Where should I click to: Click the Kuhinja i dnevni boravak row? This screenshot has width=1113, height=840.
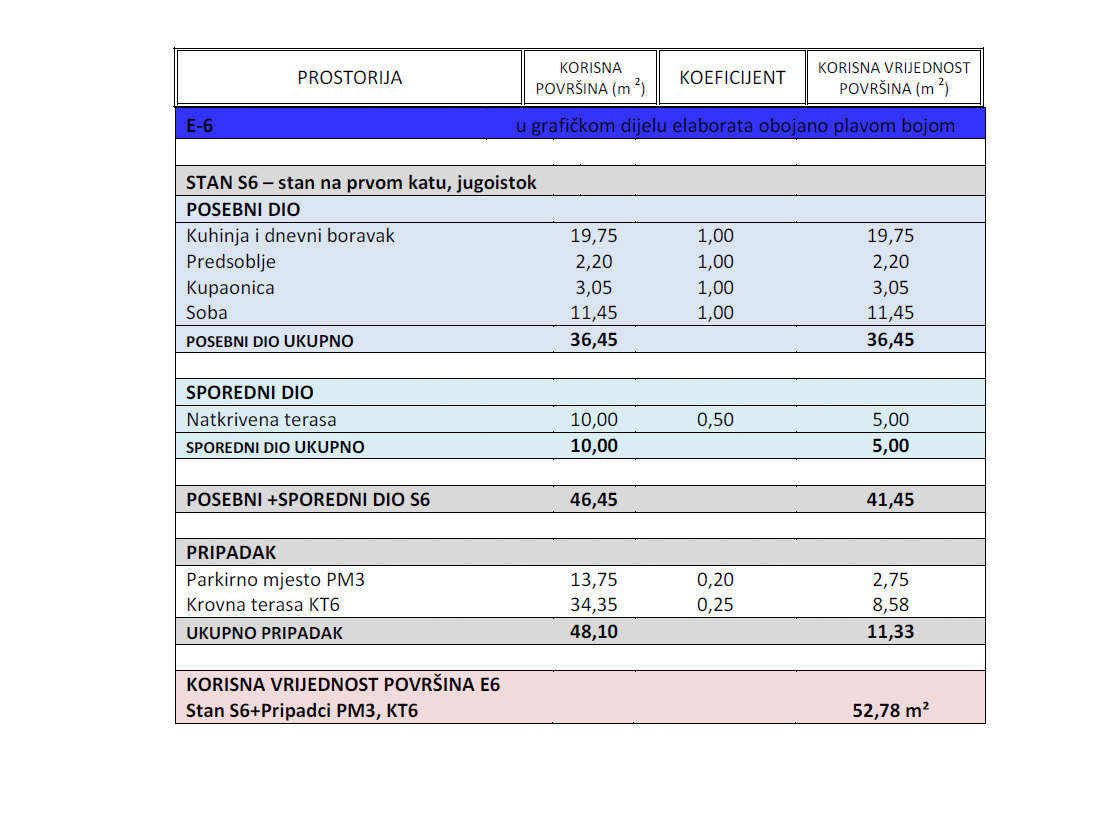point(580,236)
